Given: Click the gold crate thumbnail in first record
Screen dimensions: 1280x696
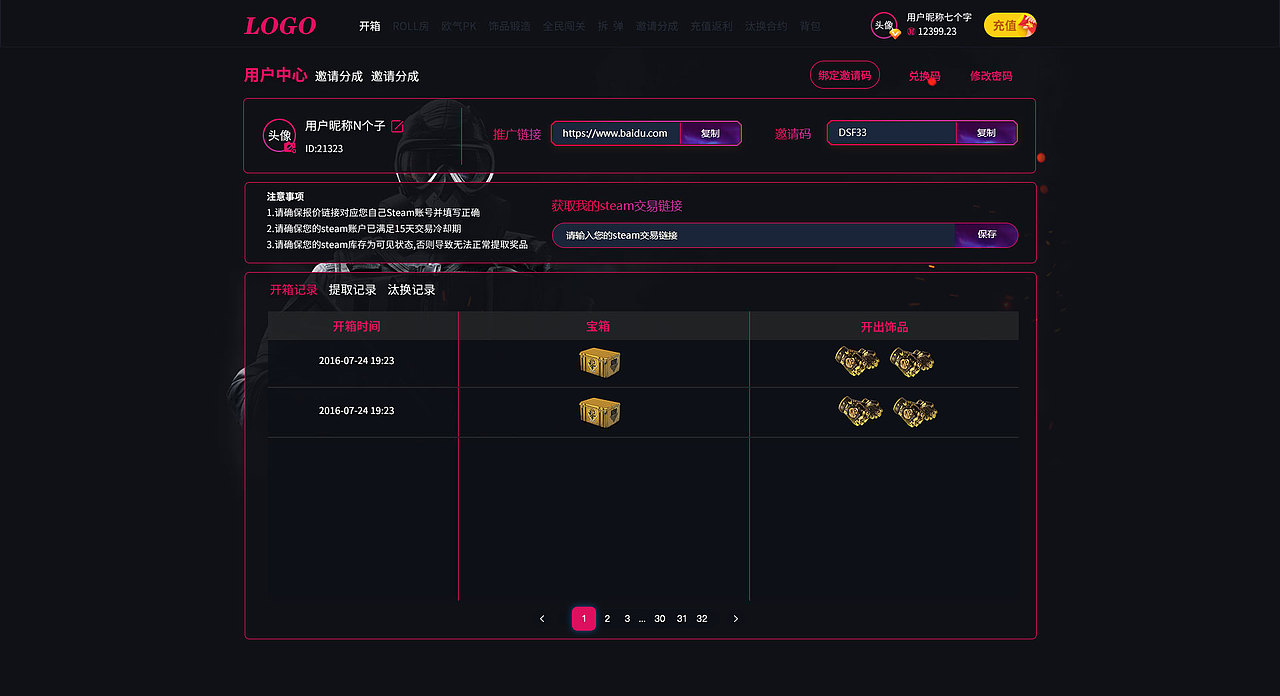Looking at the screenshot, I should pos(600,361).
